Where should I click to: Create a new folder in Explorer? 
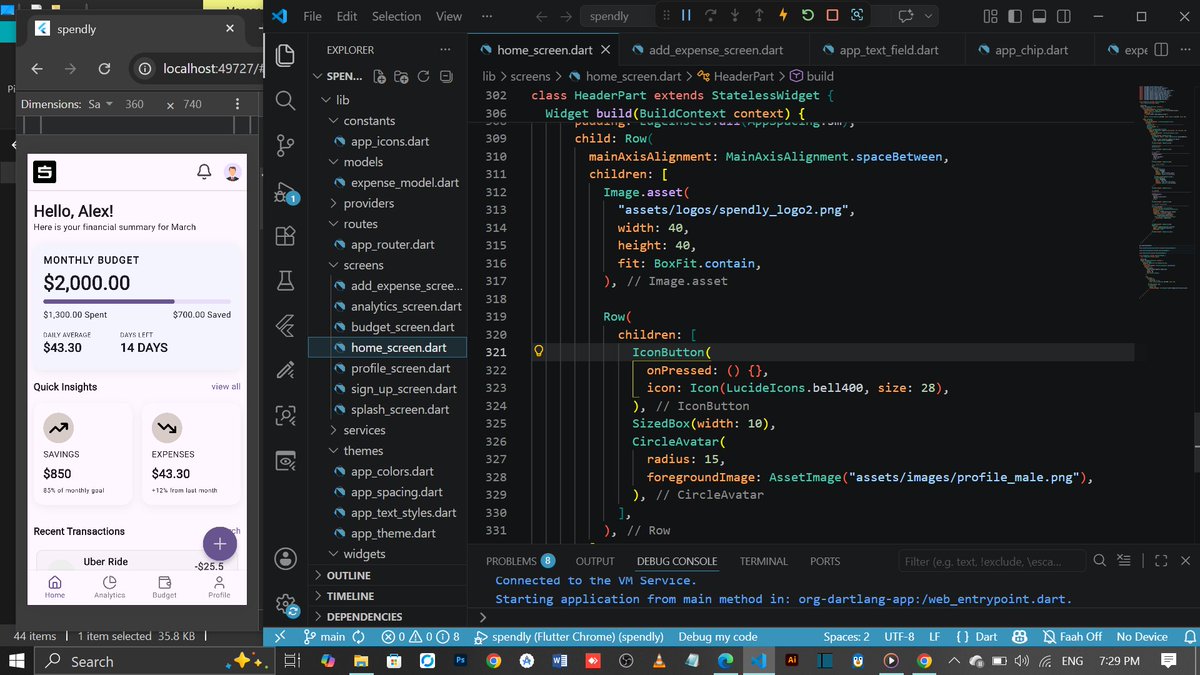click(402, 76)
